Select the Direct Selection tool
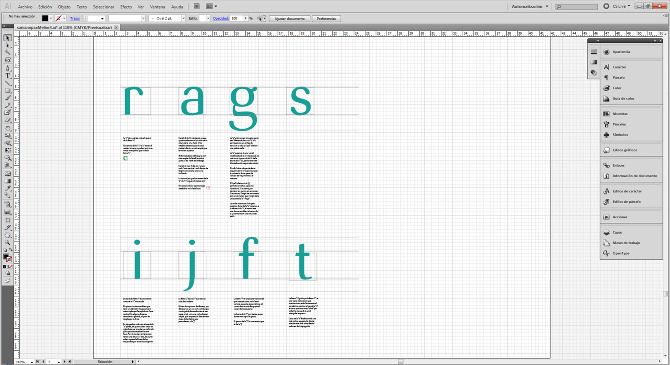The width and height of the screenshot is (670, 365). click(x=7, y=45)
